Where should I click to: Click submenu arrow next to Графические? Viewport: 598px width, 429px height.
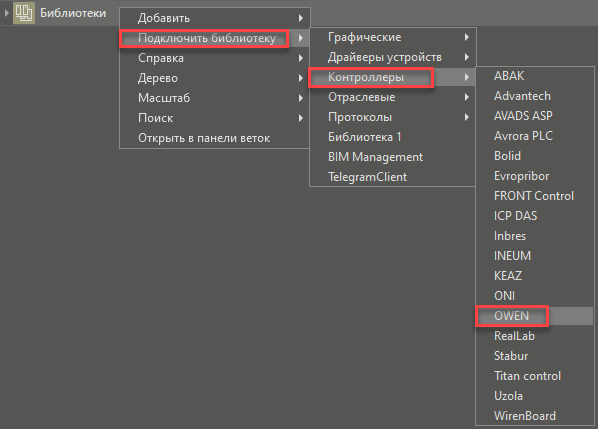click(x=466, y=37)
